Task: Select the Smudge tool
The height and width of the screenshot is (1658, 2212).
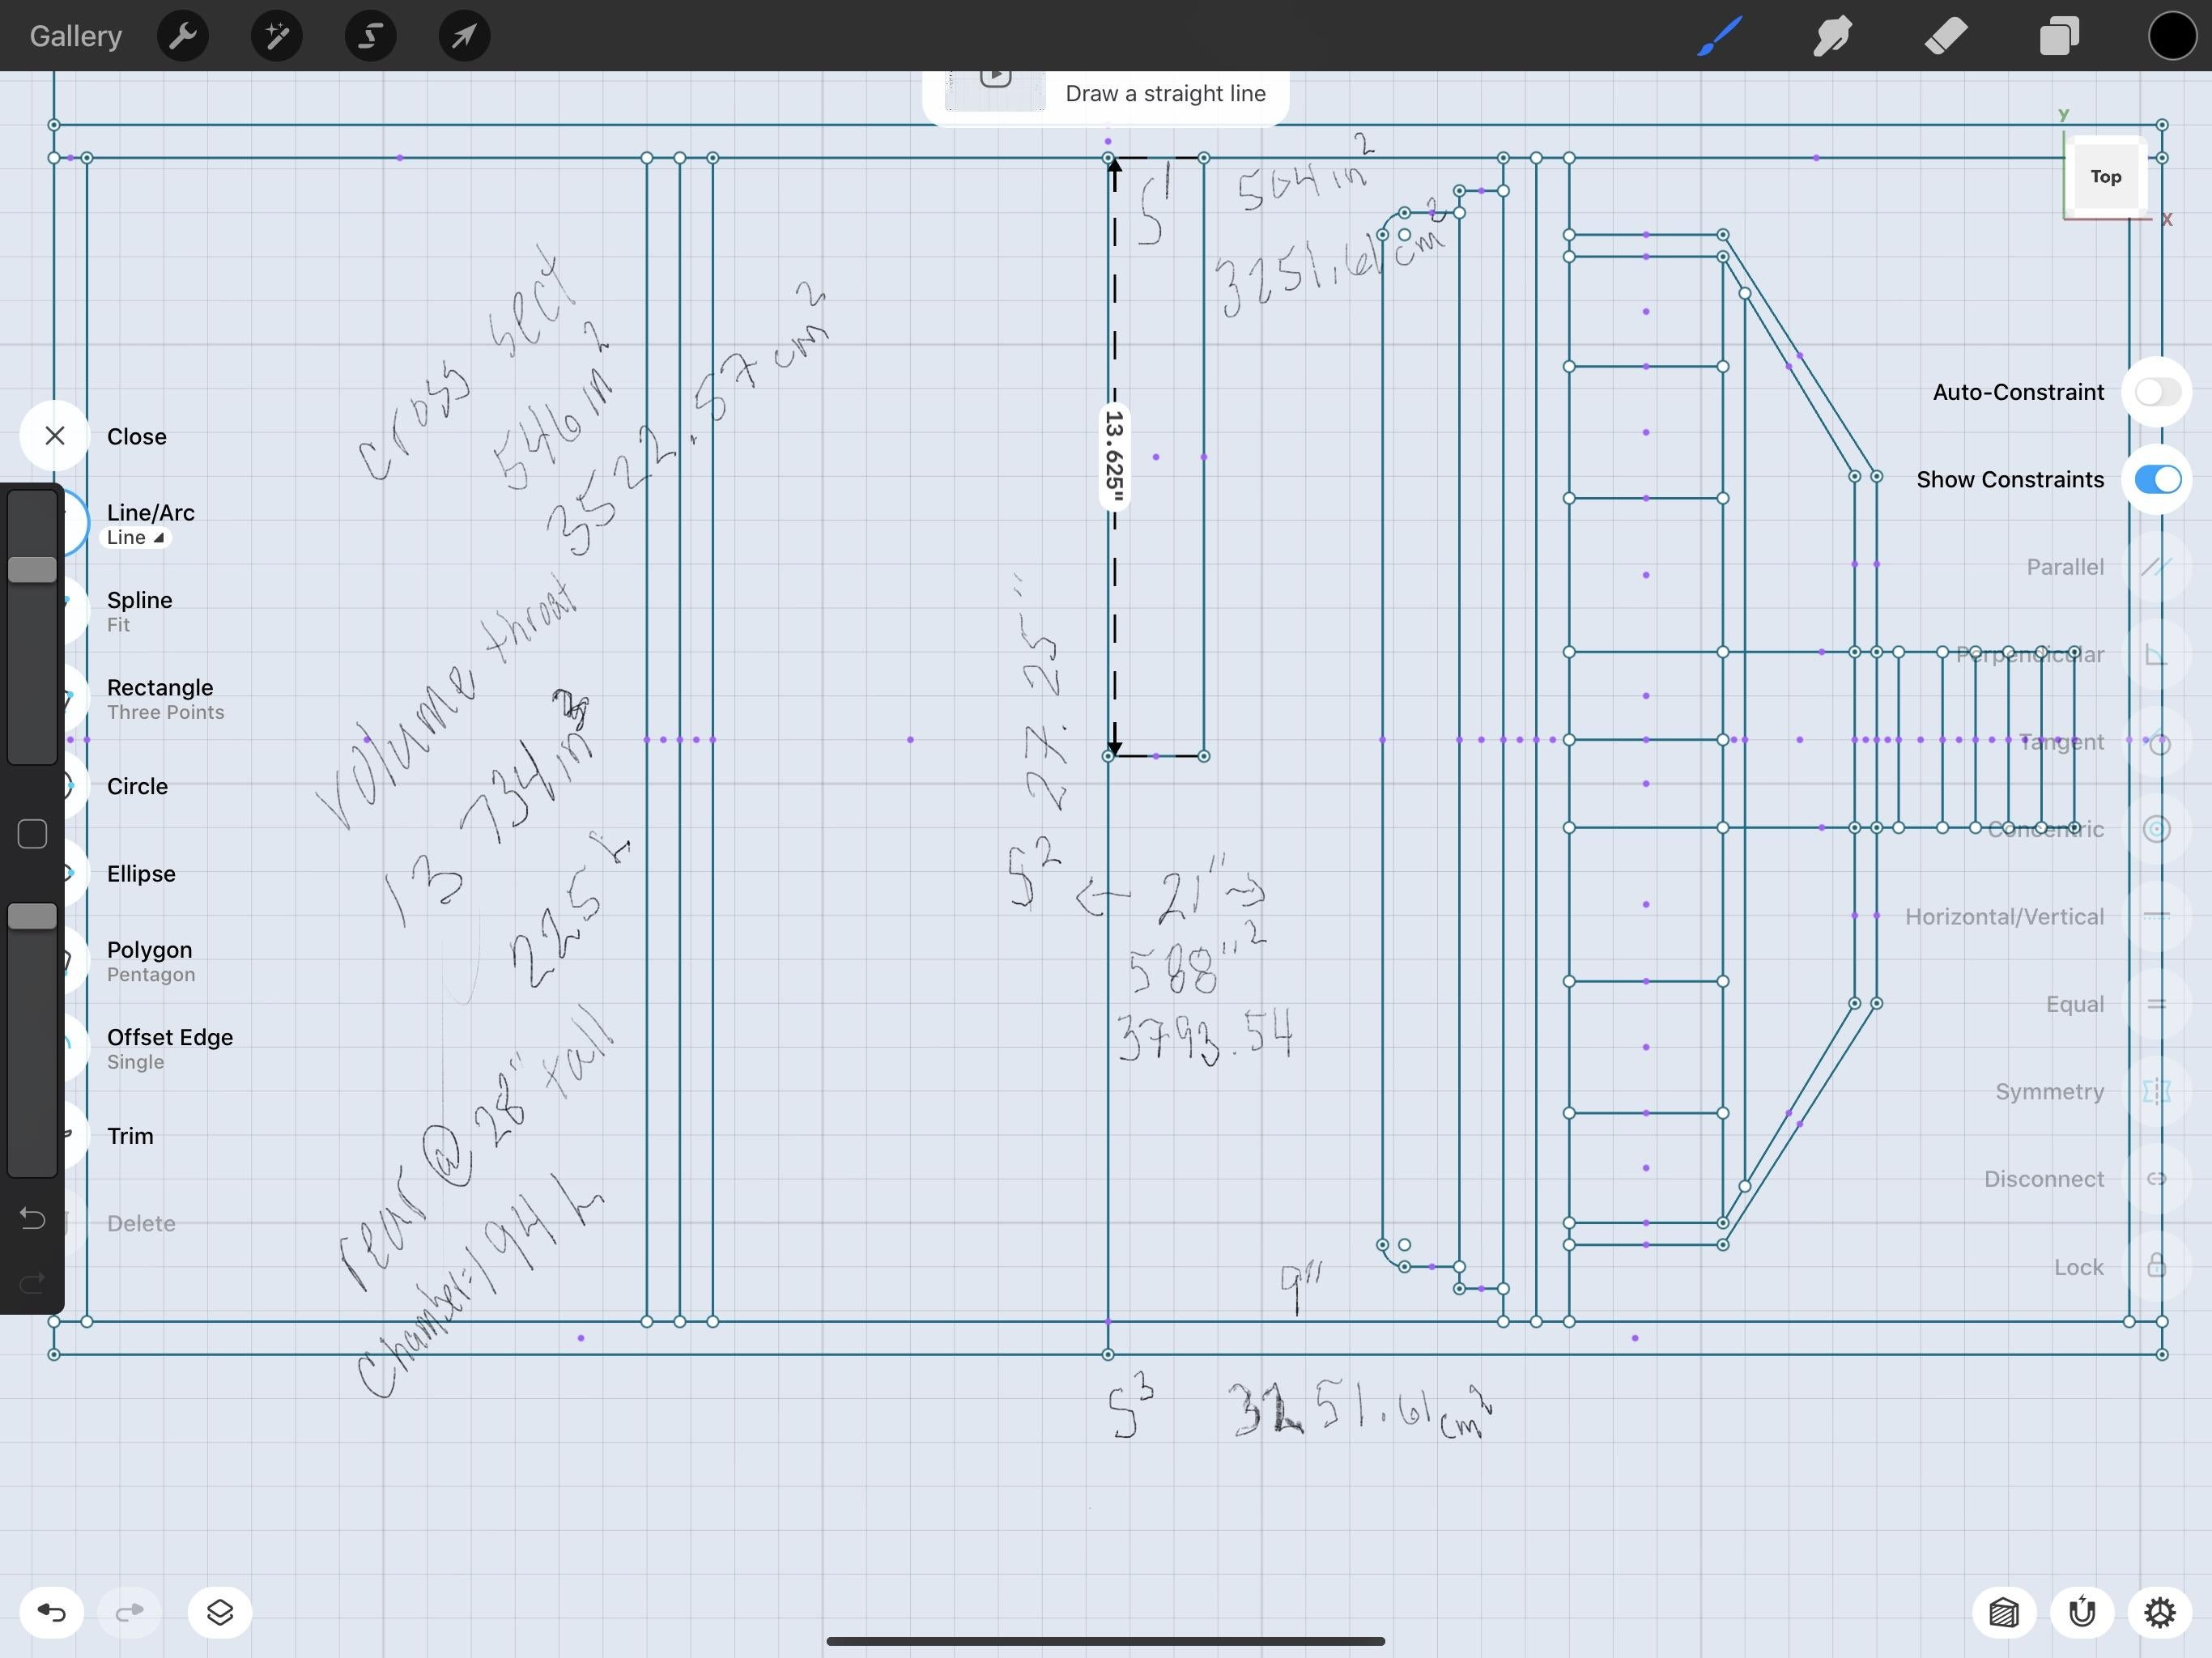Action: coord(1833,36)
